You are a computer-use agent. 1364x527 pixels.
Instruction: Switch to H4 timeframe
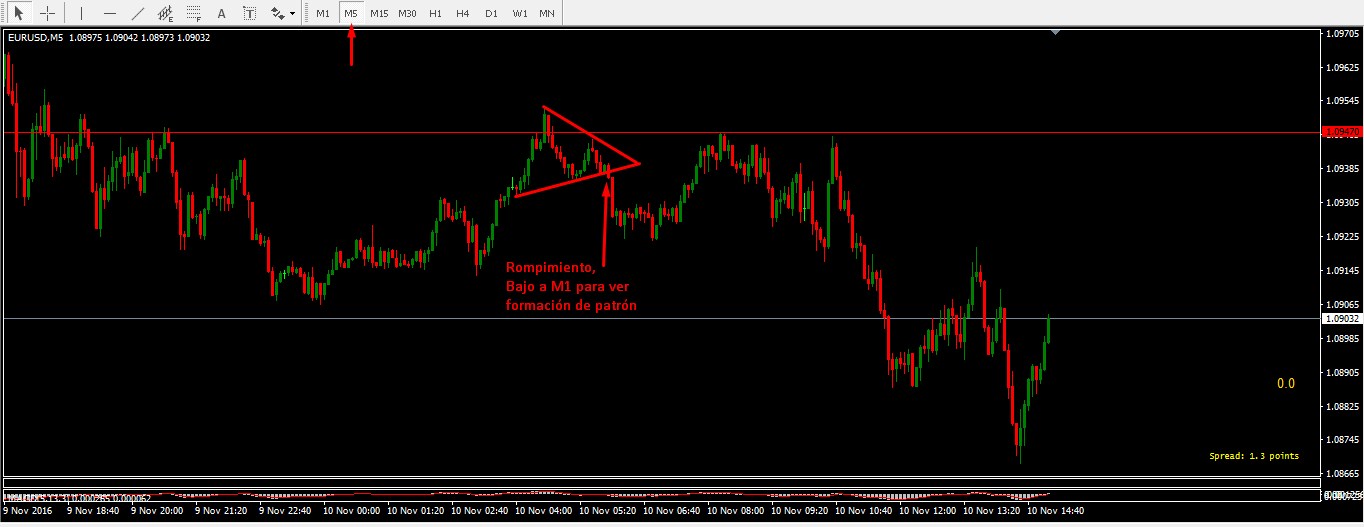462,14
